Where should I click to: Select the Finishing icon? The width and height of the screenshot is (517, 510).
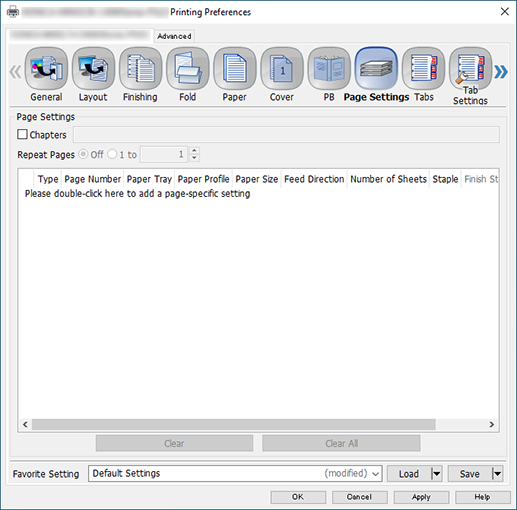pyautogui.click(x=140, y=68)
